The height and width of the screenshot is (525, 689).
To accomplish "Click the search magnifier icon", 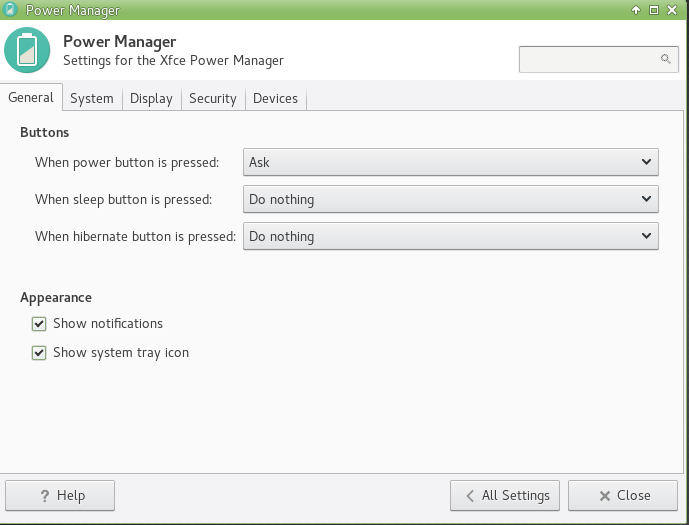I will [666, 60].
